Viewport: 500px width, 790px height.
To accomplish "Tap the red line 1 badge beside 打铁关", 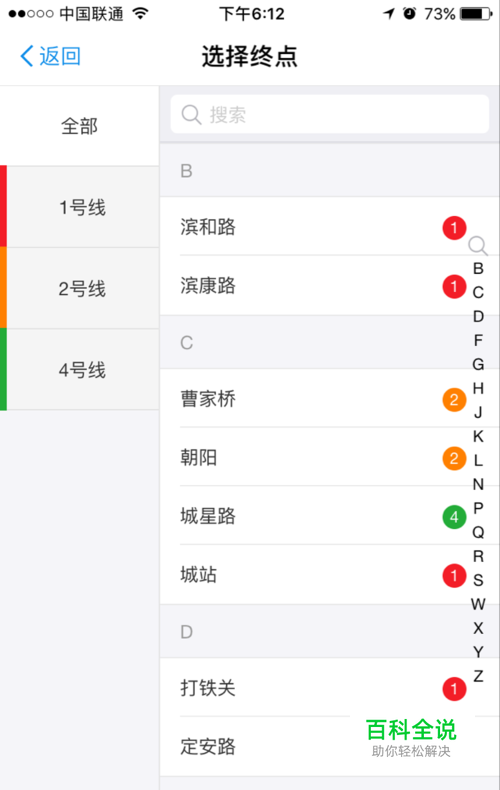I will tap(454, 689).
